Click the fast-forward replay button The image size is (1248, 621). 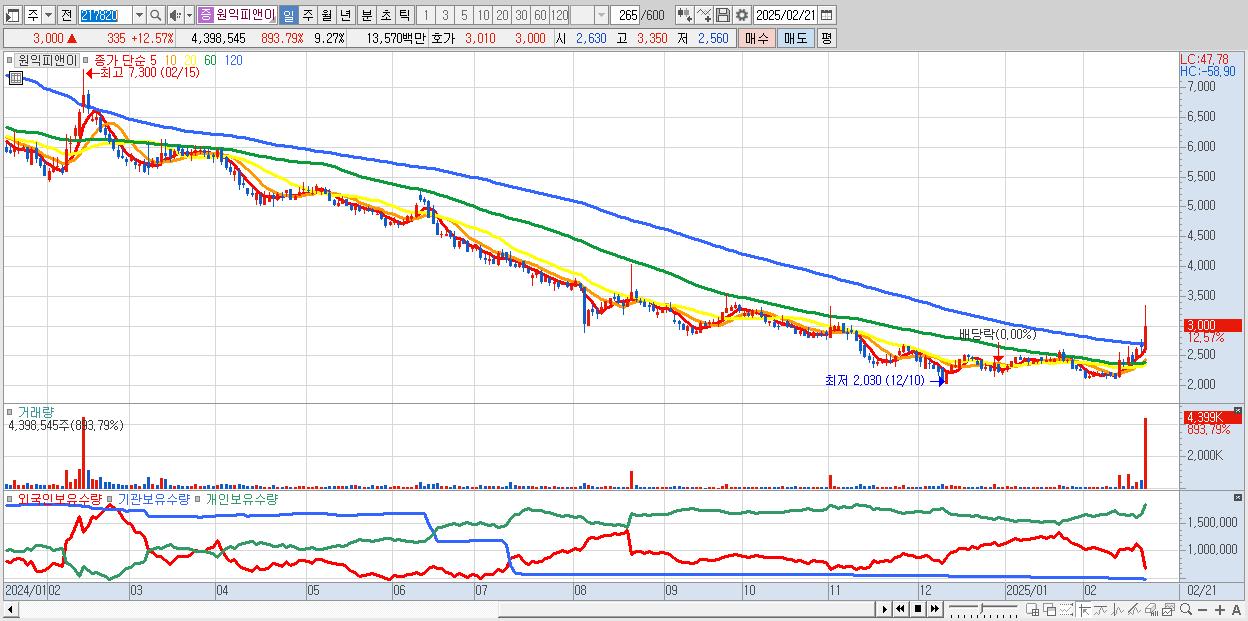click(934, 609)
